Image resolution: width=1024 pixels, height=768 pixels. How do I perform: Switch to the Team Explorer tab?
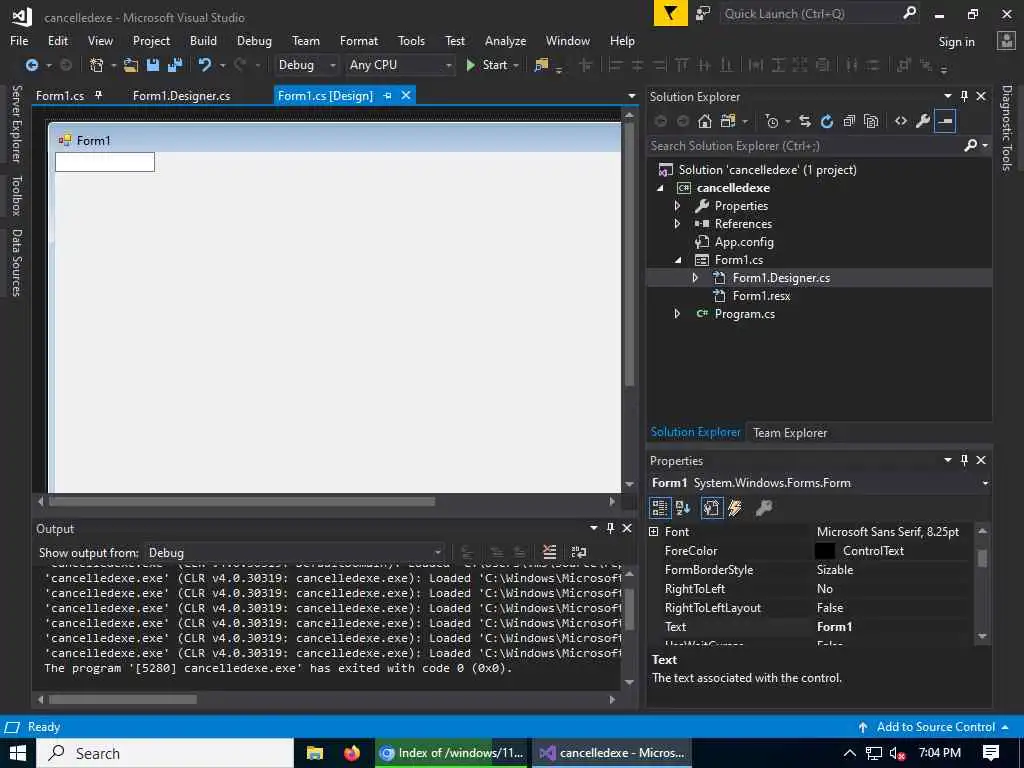tap(790, 432)
